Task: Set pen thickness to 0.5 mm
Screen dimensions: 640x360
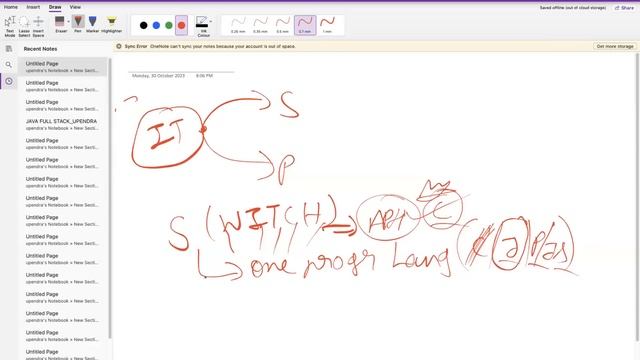Action: [x=282, y=25]
